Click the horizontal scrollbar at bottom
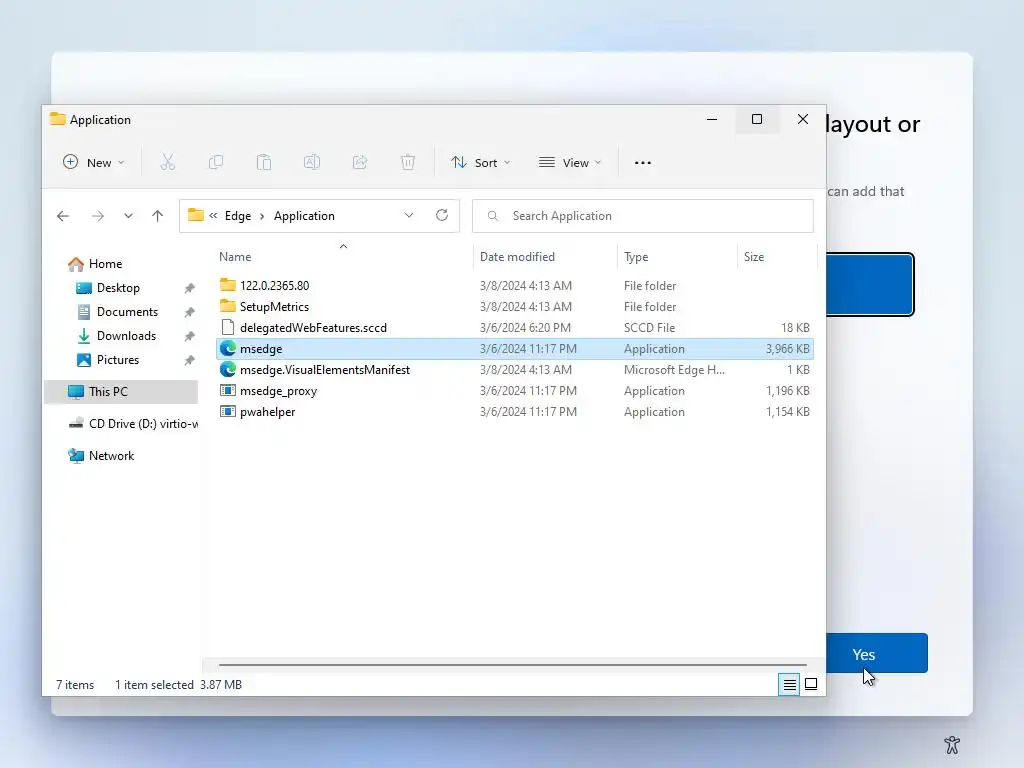1024x768 pixels. coord(513,665)
